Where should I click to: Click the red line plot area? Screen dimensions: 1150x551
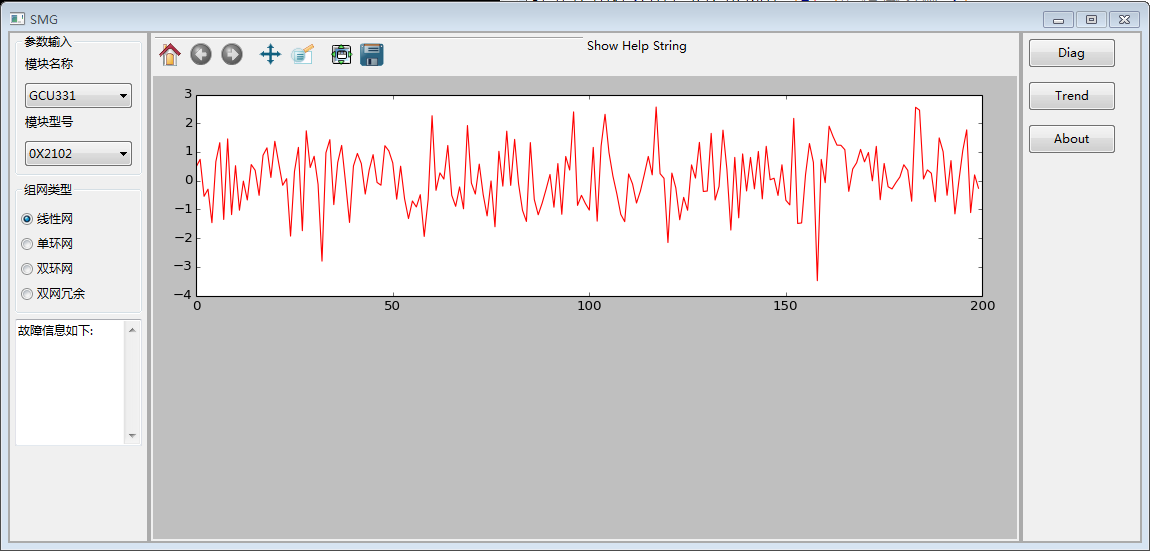click(x=589, y=196)
